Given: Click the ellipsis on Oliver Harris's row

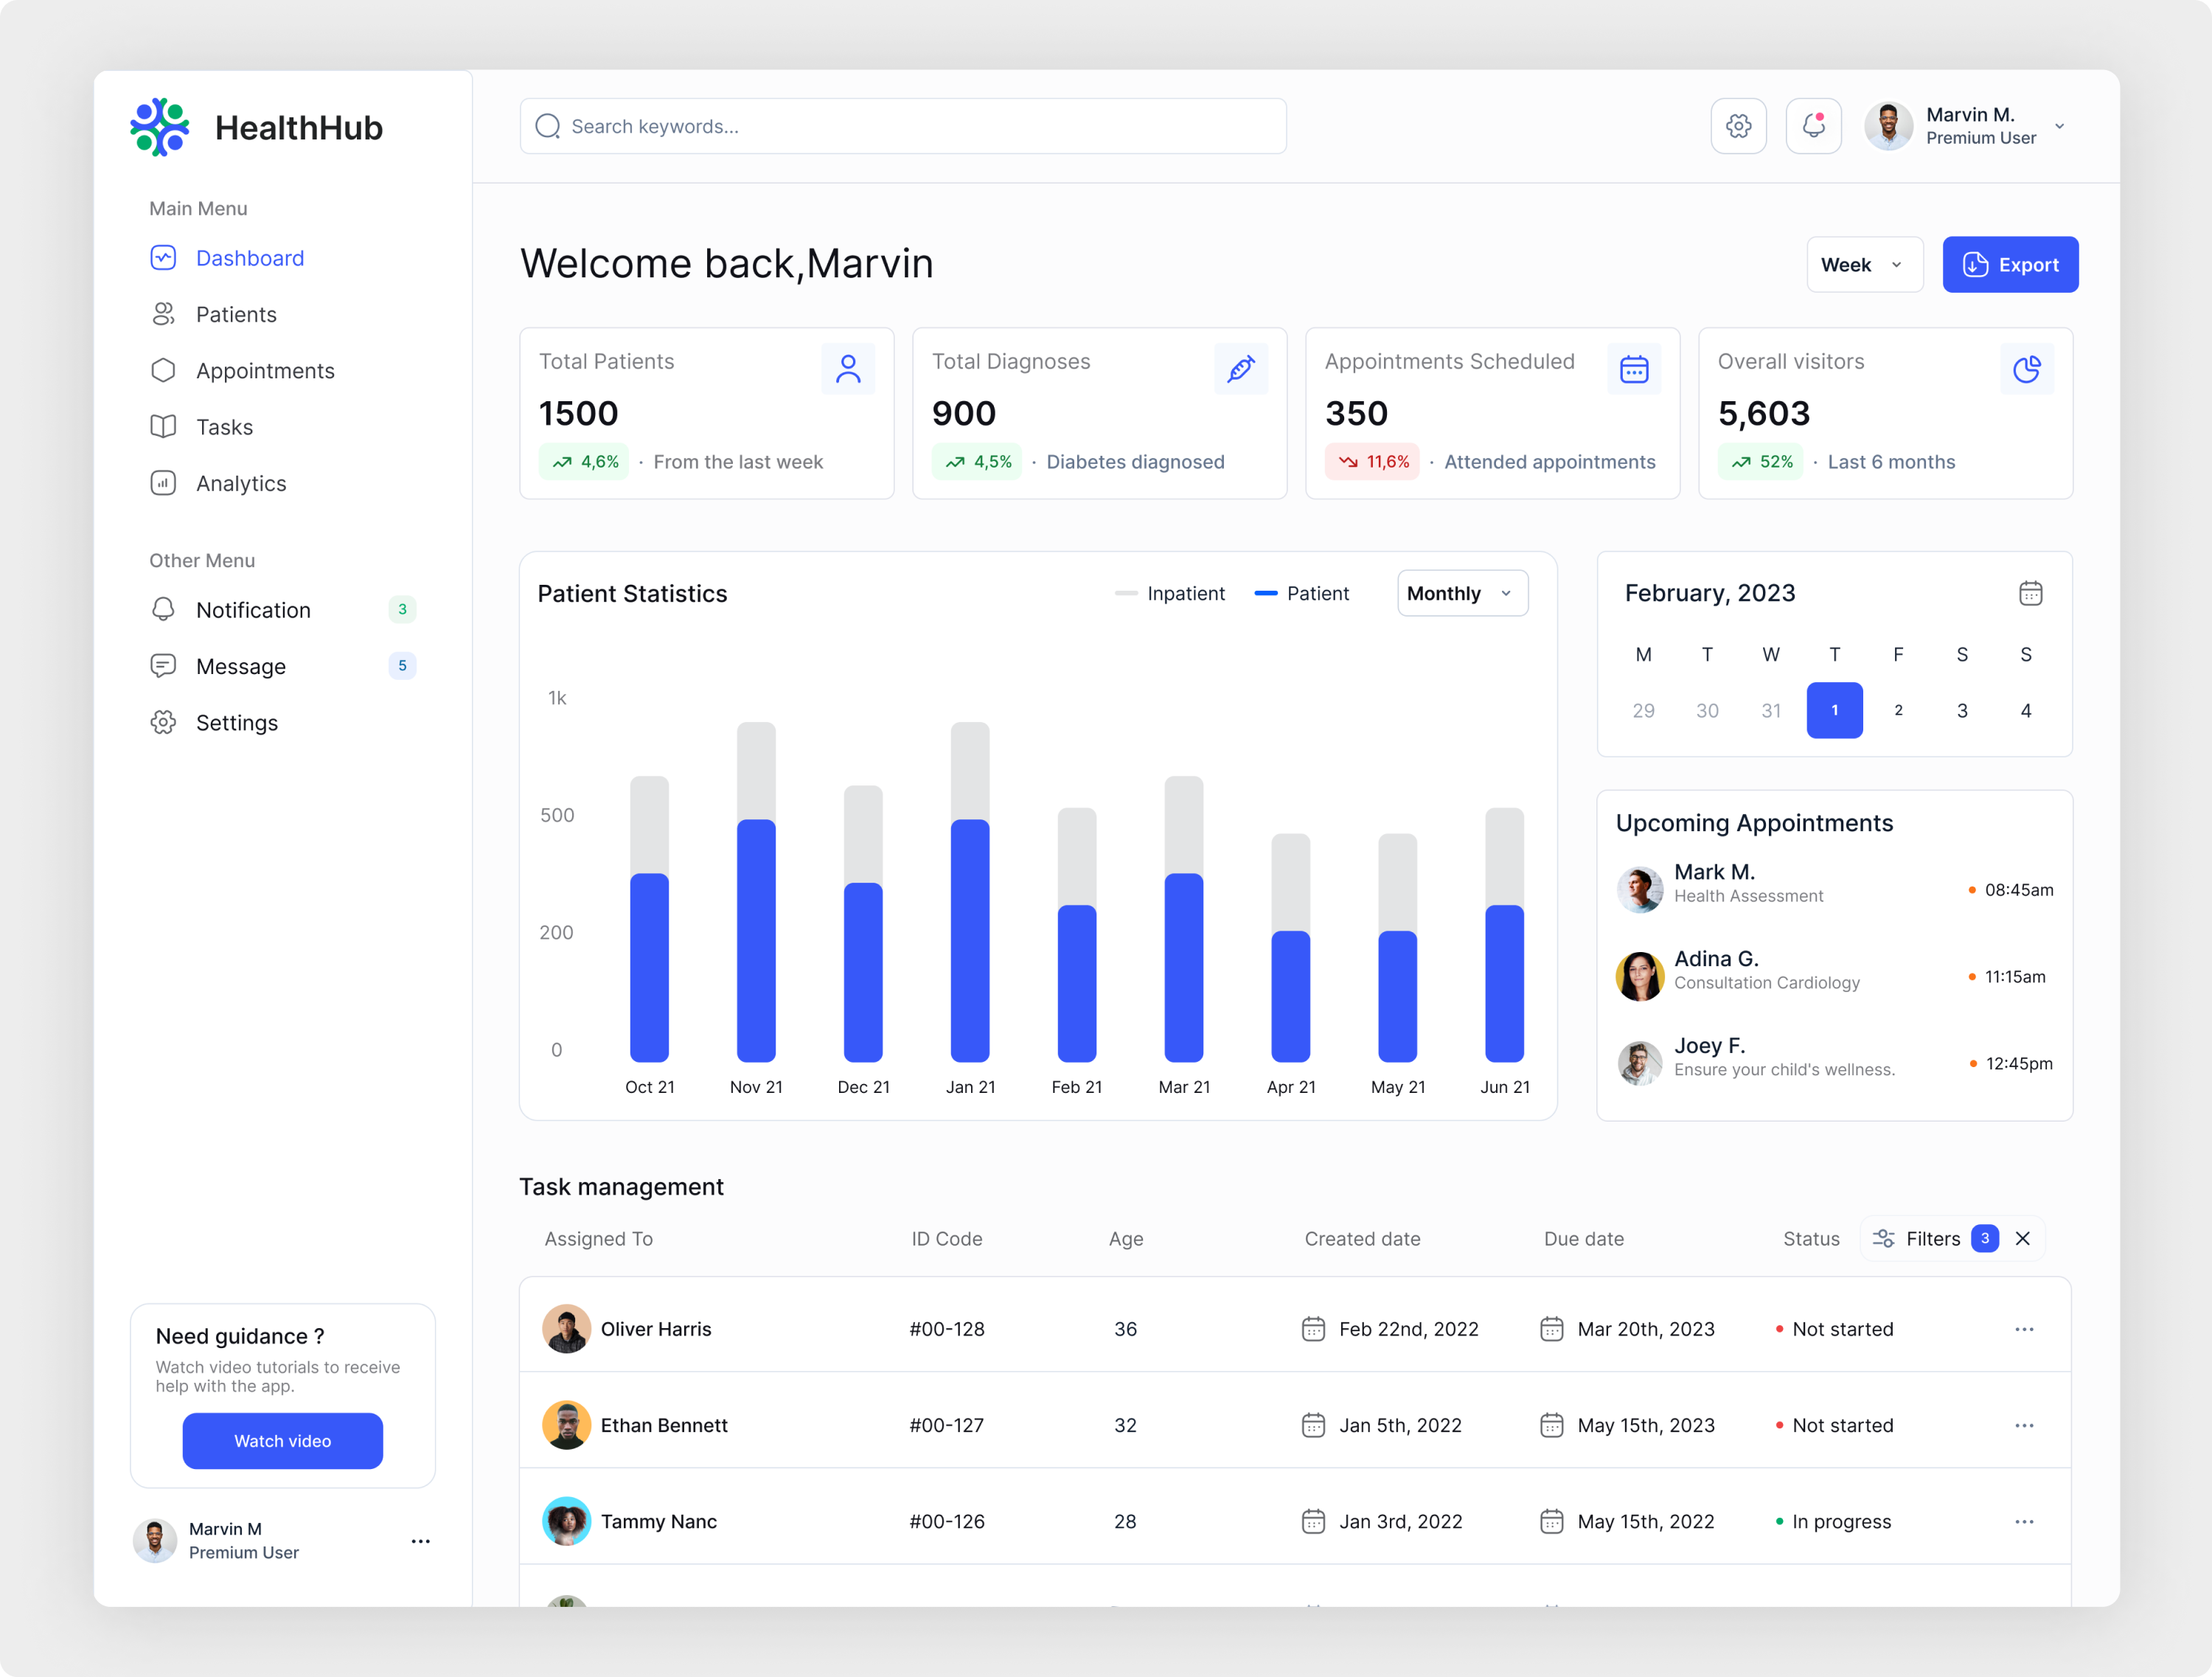Looking at the screenshot, I should click(2025, 1329).
